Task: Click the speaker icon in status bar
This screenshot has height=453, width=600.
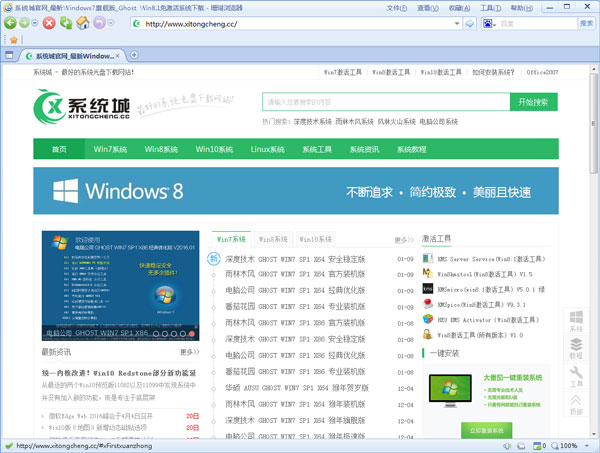Action: point(508,446)
